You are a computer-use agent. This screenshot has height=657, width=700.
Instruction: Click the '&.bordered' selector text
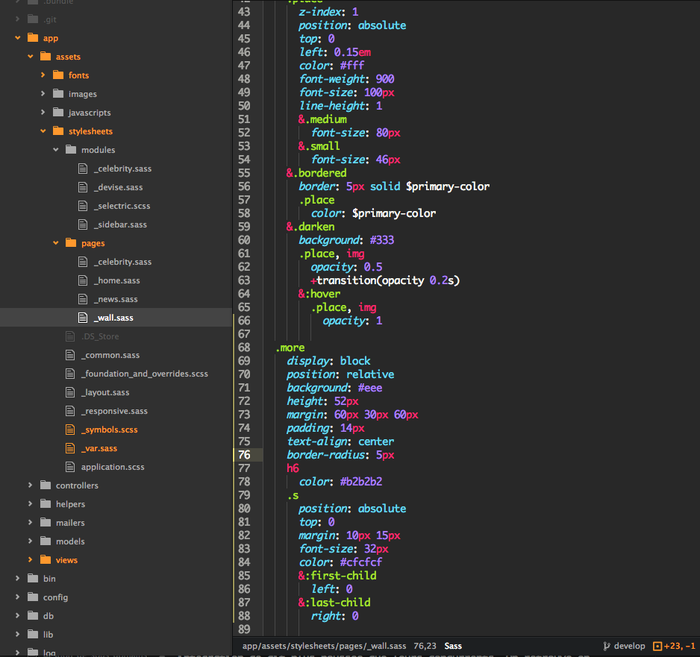317,173
